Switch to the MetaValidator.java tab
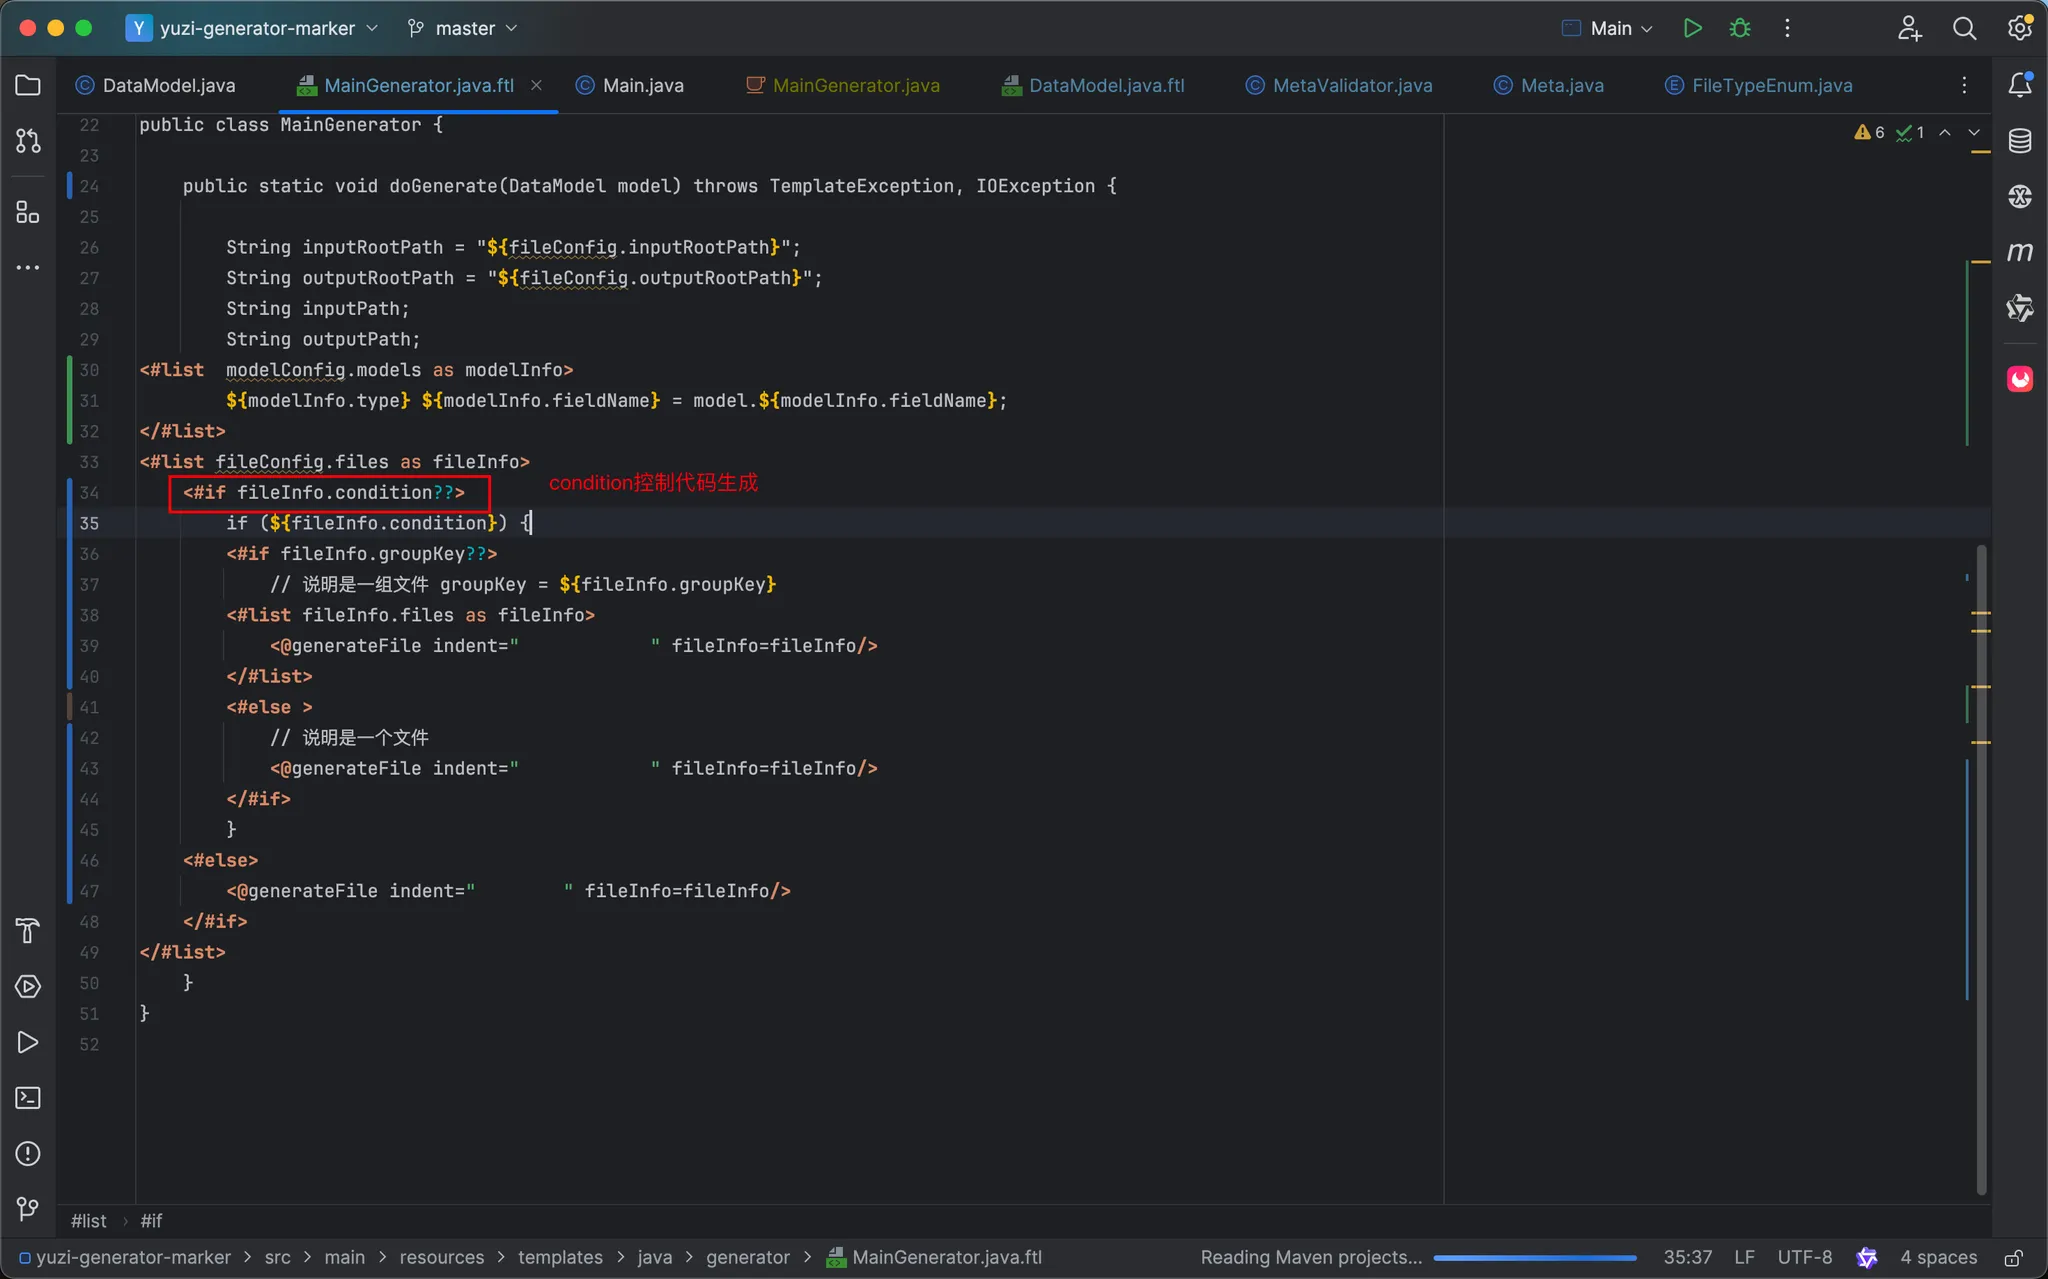Viewport: 2048px width, 1279px height. [1351, 85]
